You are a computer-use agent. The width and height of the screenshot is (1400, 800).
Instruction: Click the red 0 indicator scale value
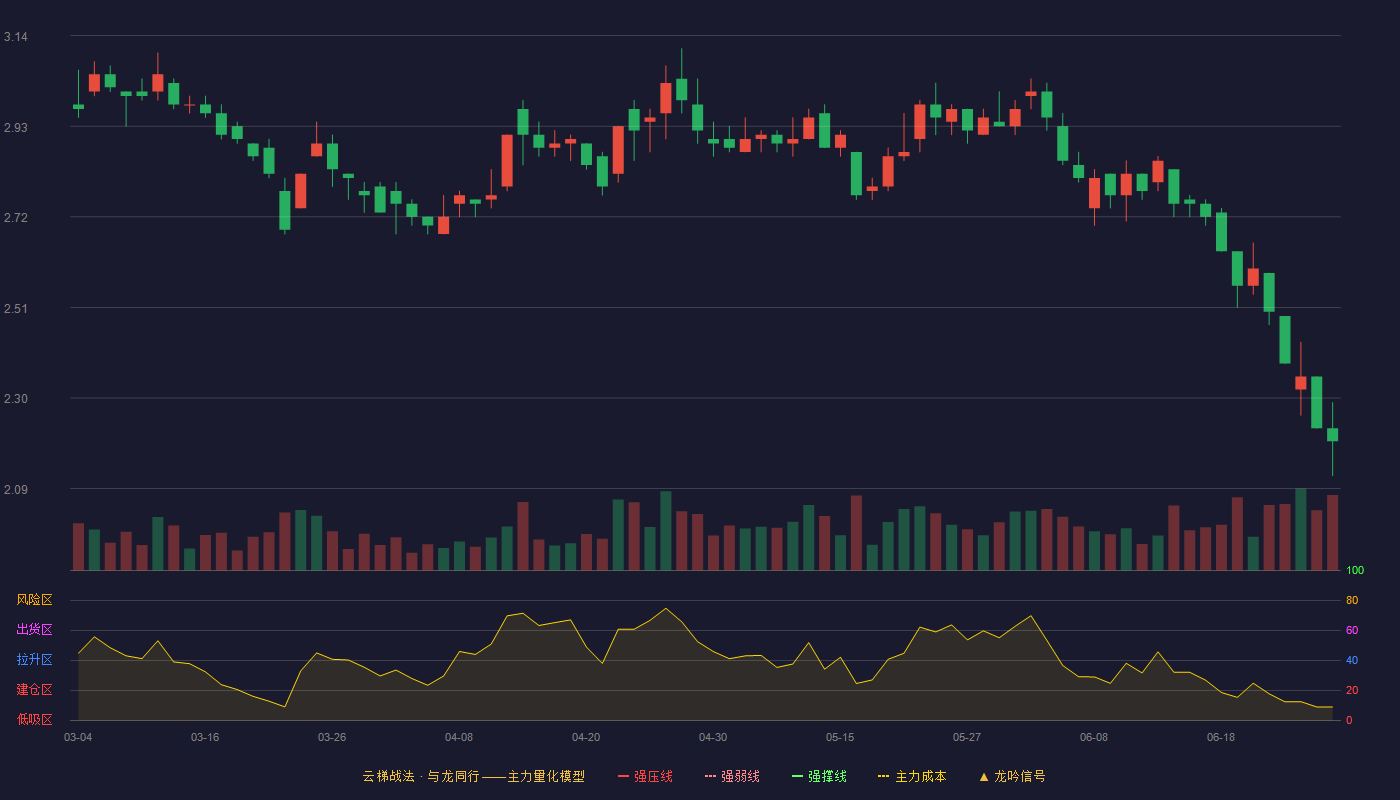click(x=1349, y=720)
